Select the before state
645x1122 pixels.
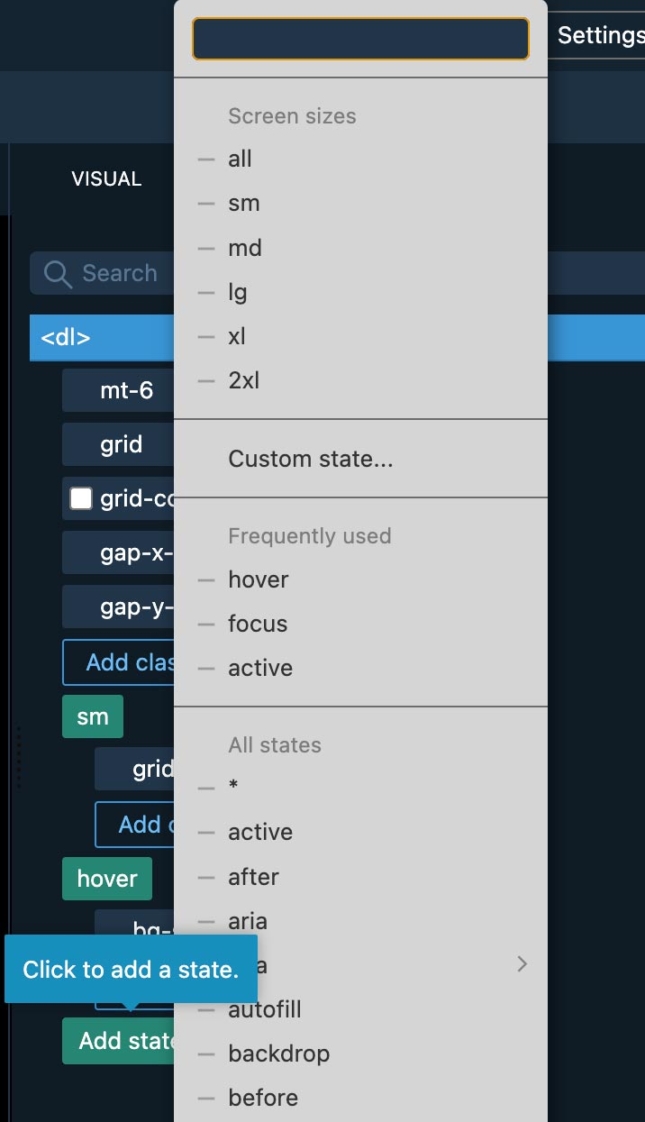click(262, 1097)
